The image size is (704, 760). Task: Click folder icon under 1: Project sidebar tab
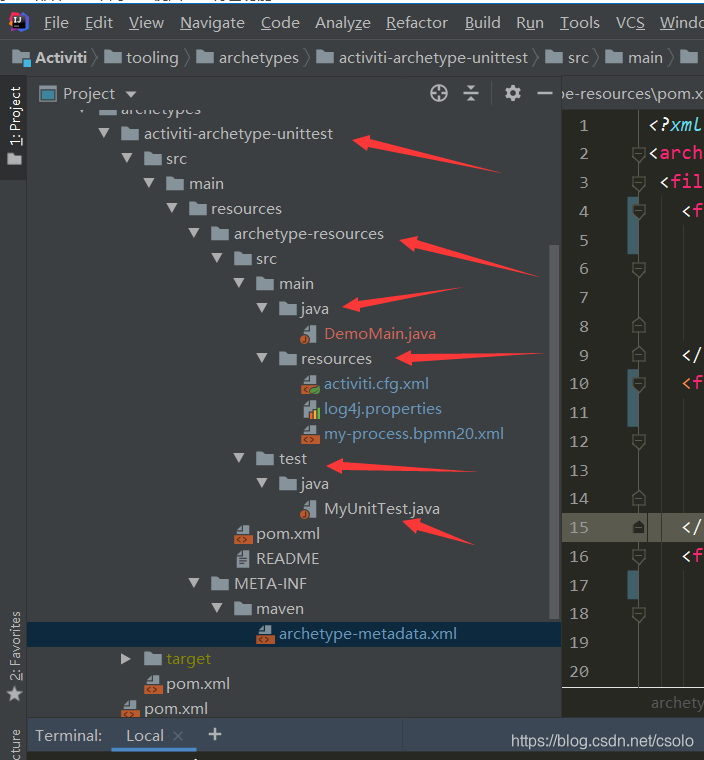(15, 159)
